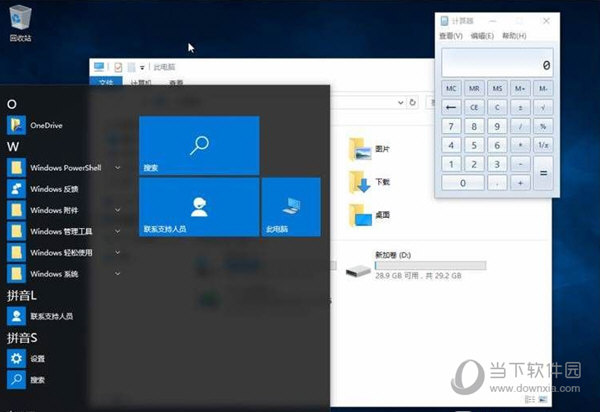
Task: Expand the Windows PowerShell group chevron
Action: pyautogui.click(x=118, y=168)
